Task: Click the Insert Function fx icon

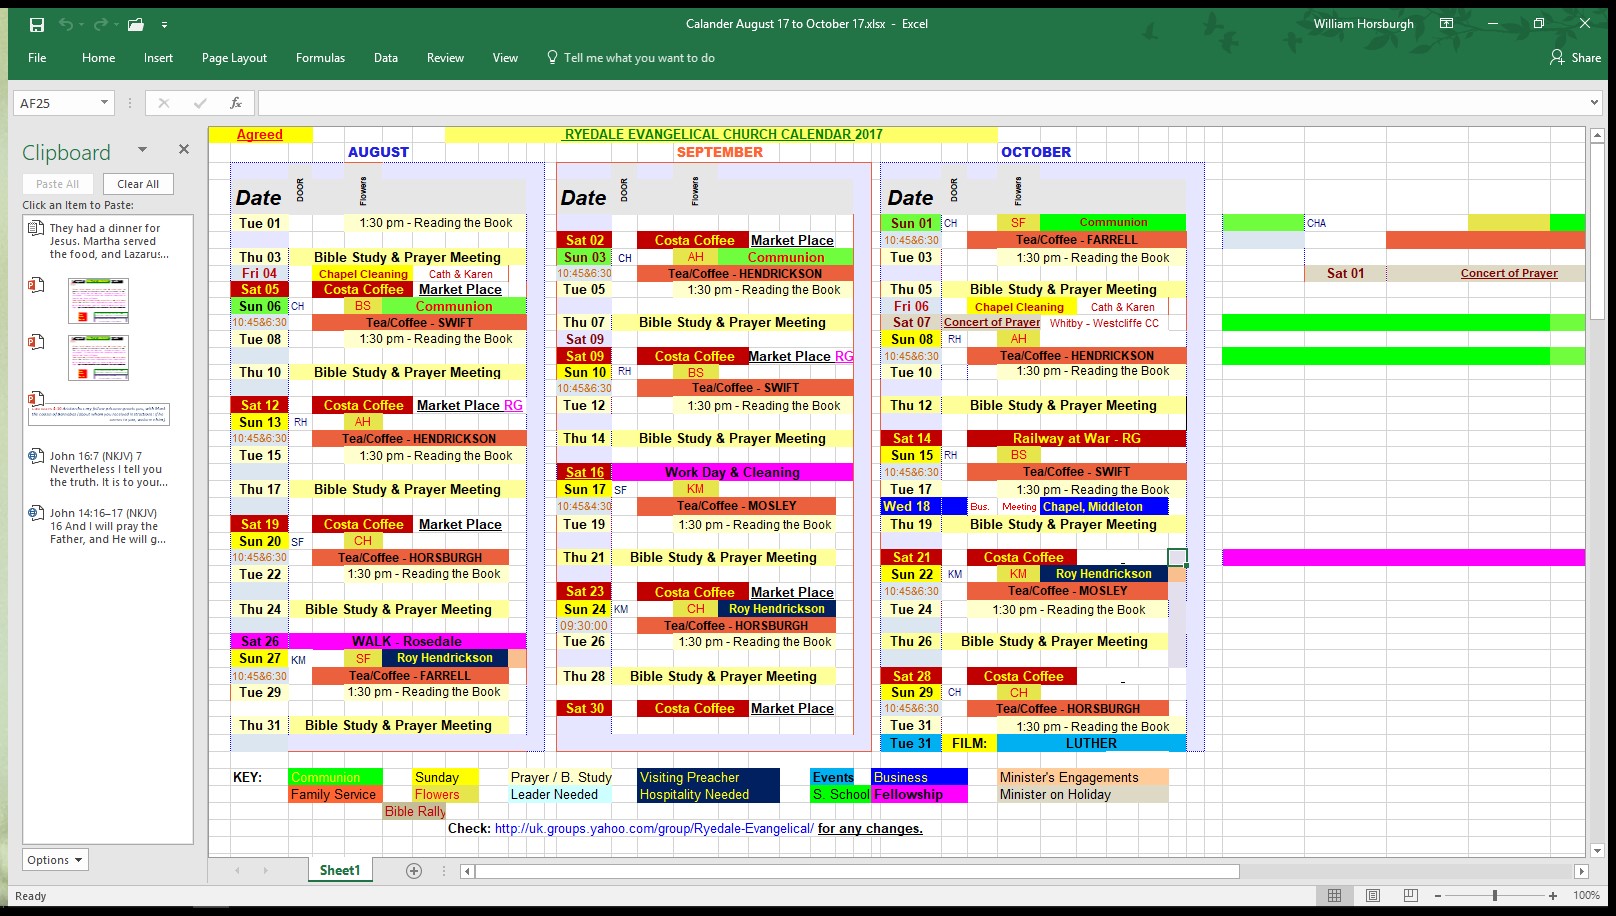Action: (x=236, y=103)
